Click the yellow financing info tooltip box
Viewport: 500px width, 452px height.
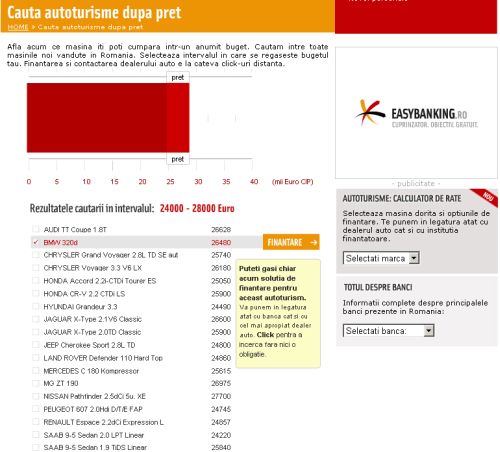(278, 313)
